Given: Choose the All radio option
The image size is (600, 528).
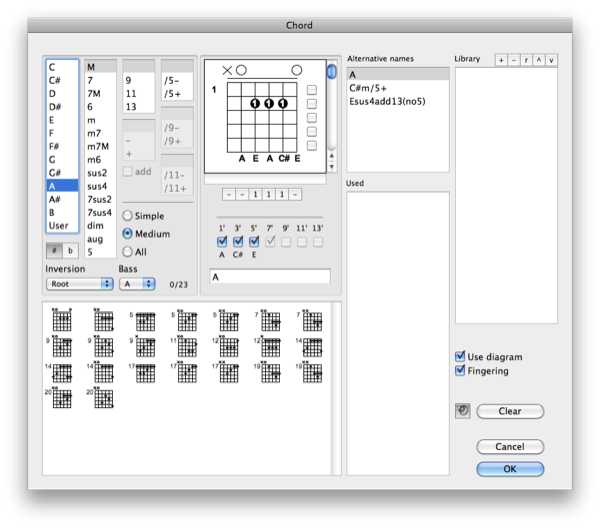Looking at the screenshot, I should tap(128, 250).
